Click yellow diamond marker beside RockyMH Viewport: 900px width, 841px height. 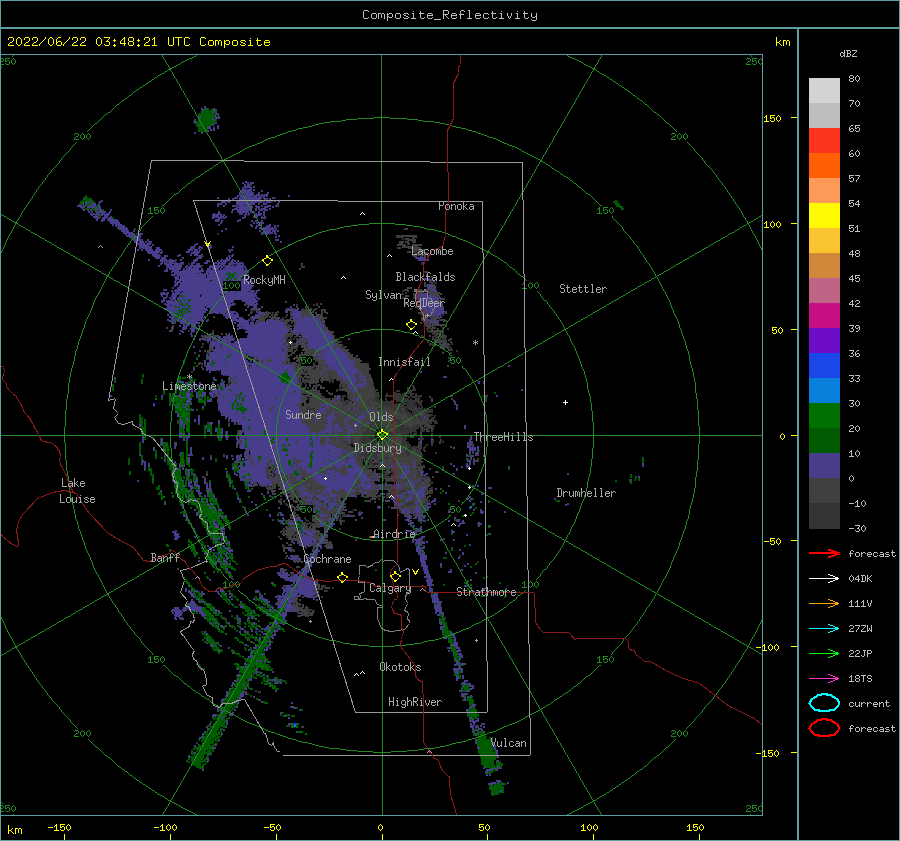[x=267, y=261]
